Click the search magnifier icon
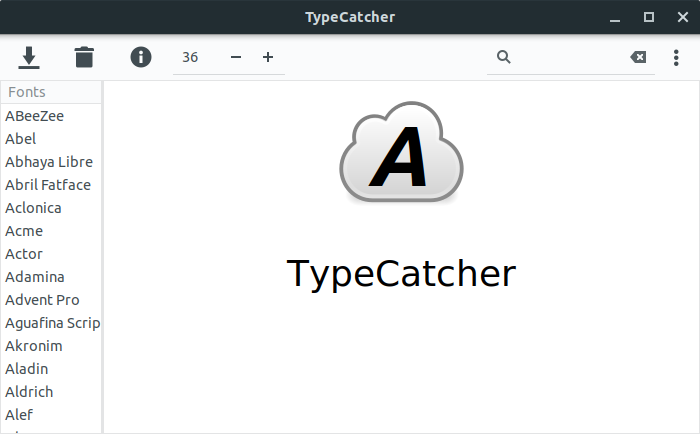The image size is (700, 434). click(x=504, y=57)
